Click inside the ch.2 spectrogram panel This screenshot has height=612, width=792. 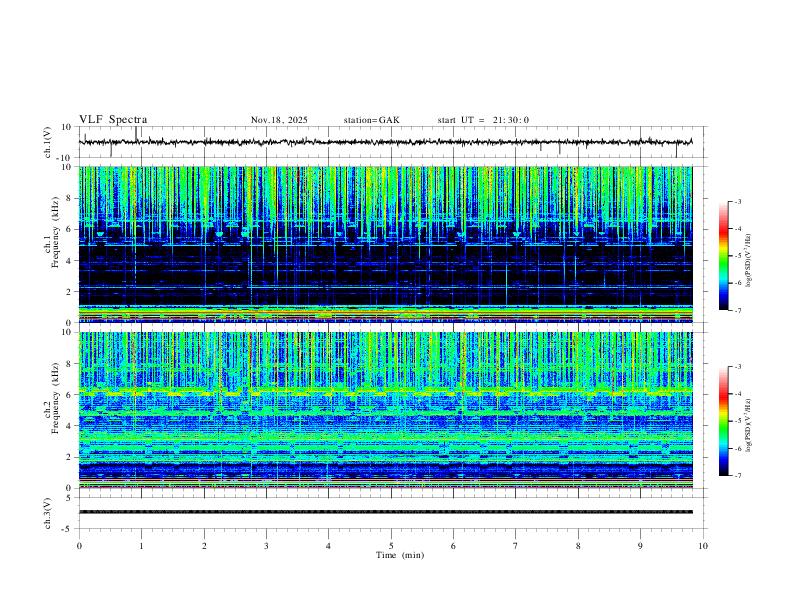tap(386, 410)
